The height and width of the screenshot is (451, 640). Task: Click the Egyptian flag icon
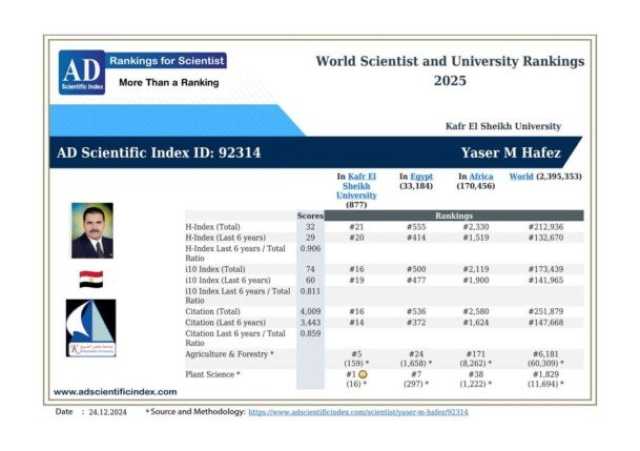click(x=91, y=279)
